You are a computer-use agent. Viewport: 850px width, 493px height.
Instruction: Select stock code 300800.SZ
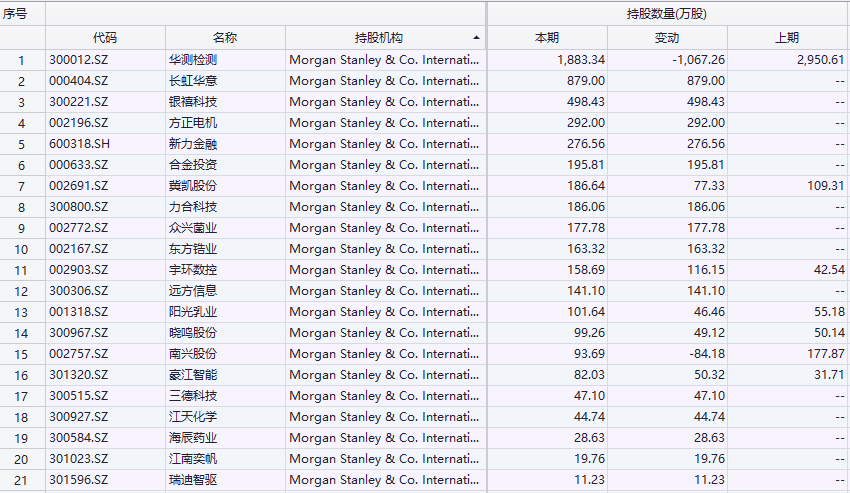79,207
